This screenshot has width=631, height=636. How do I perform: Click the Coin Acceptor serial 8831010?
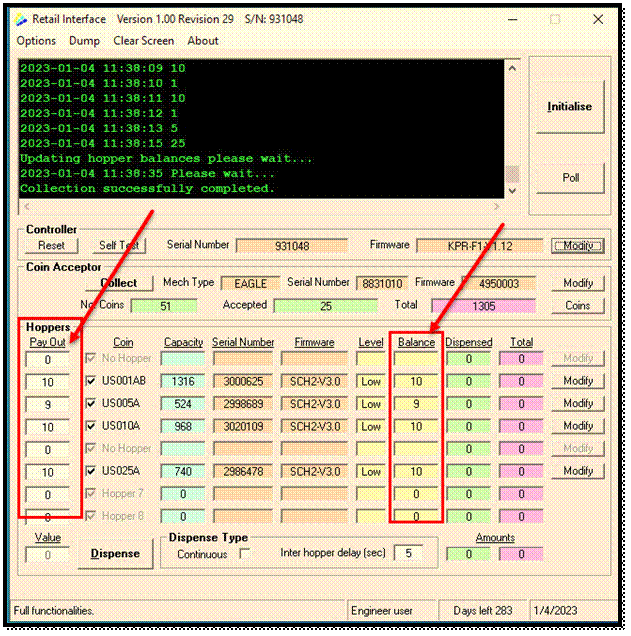[382, 284]
